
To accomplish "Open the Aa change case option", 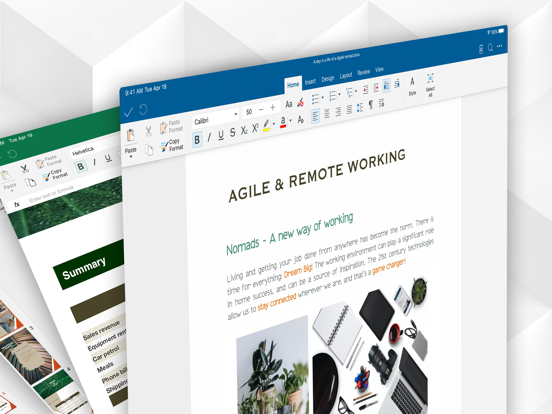I will (x=289, y=104).
